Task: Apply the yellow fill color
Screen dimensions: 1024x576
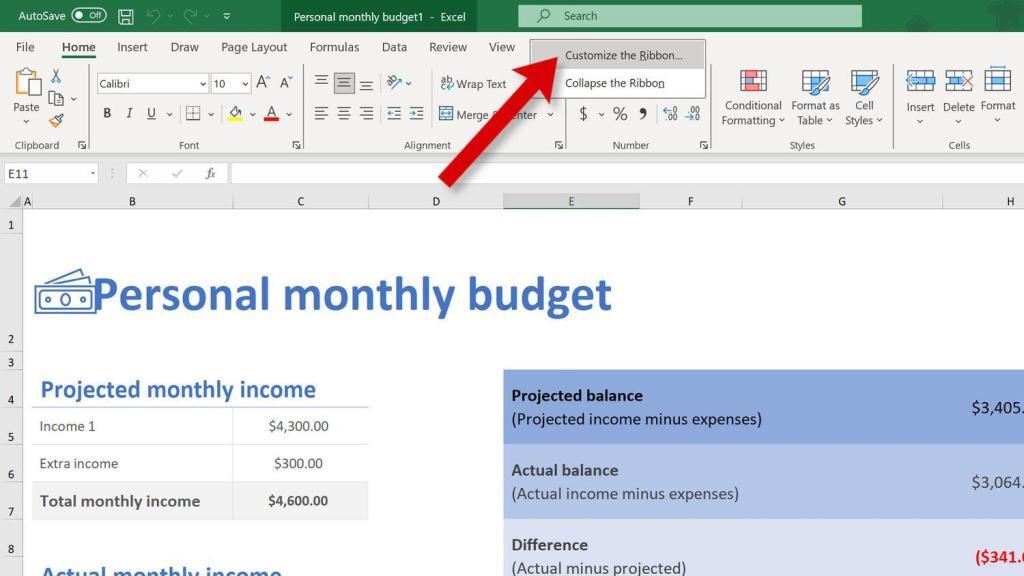Action: 235,114
